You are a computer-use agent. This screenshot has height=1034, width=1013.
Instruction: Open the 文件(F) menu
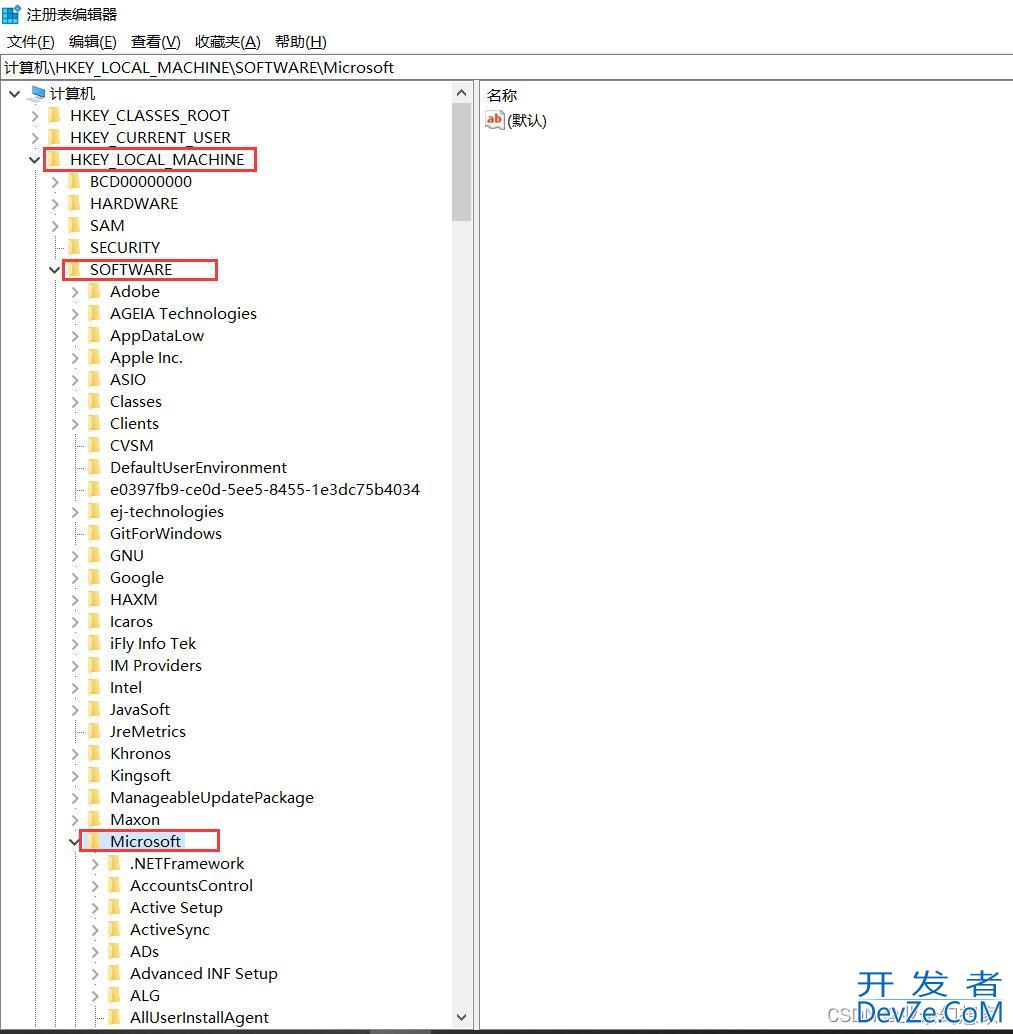(30, 42)
